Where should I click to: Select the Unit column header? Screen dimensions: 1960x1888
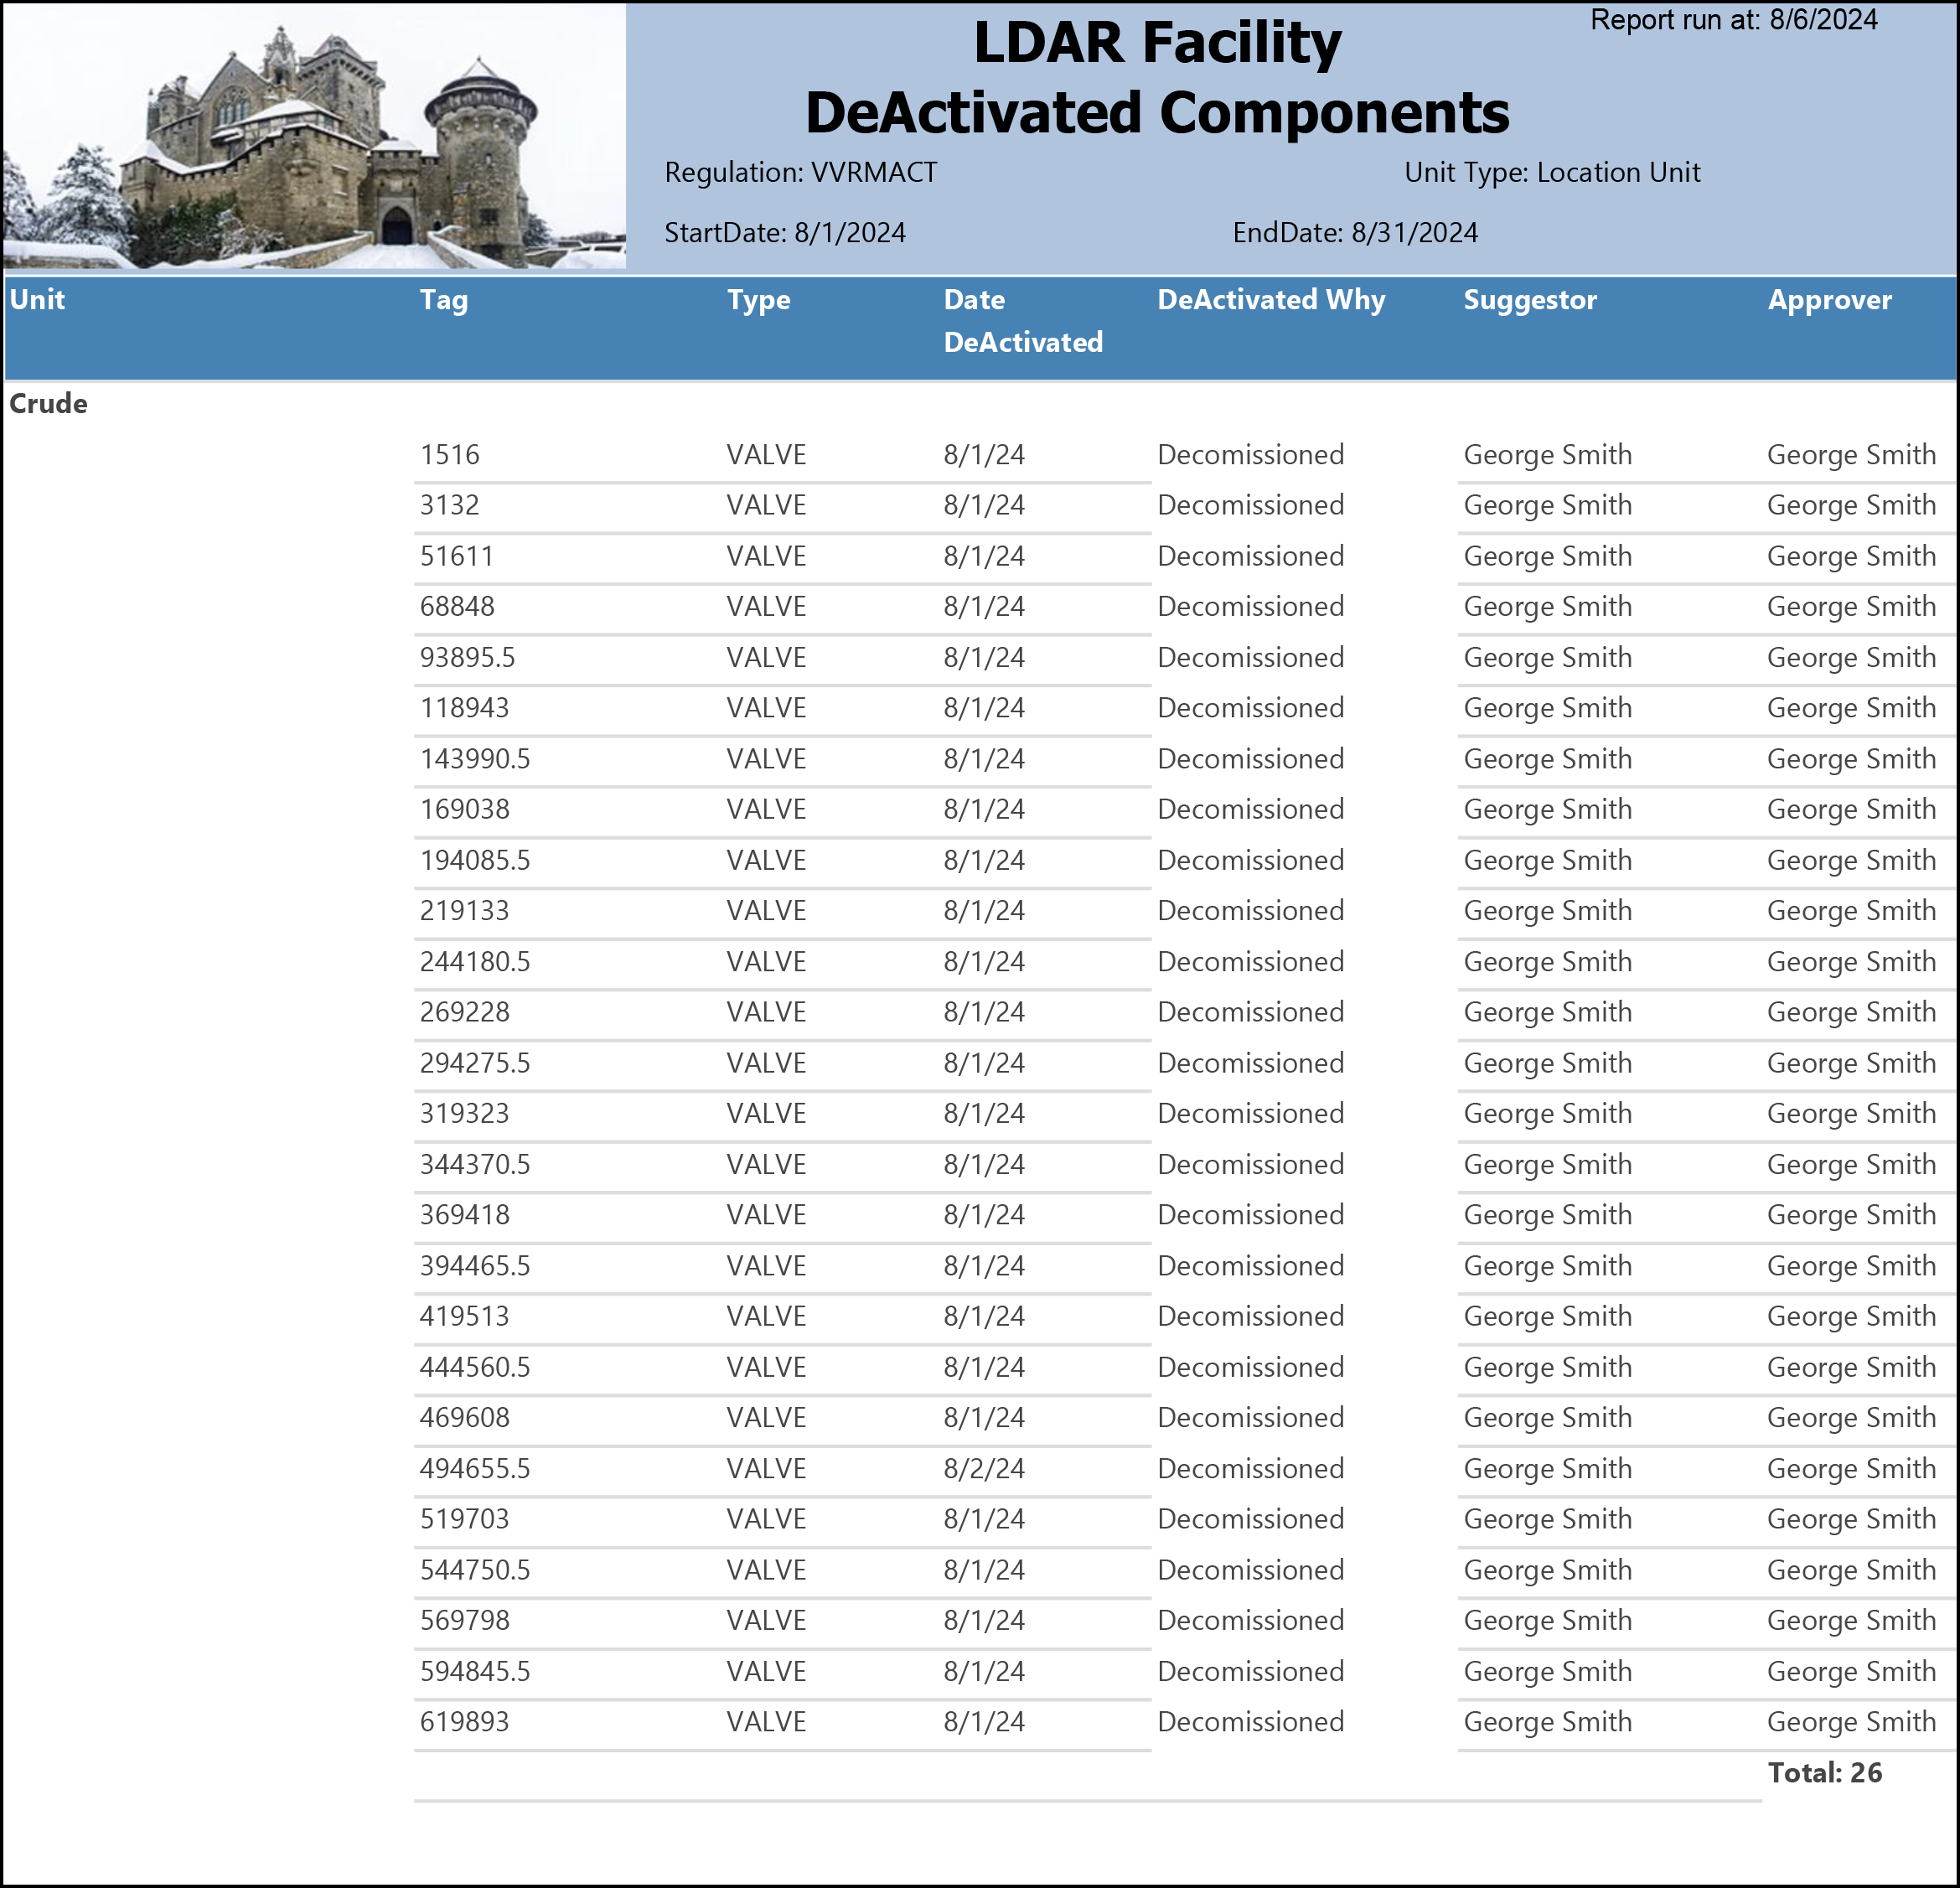(38, 300)
